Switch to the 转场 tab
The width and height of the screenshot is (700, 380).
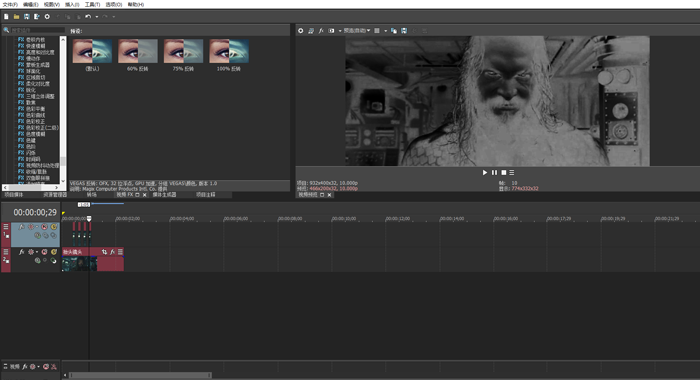(92, 195)
